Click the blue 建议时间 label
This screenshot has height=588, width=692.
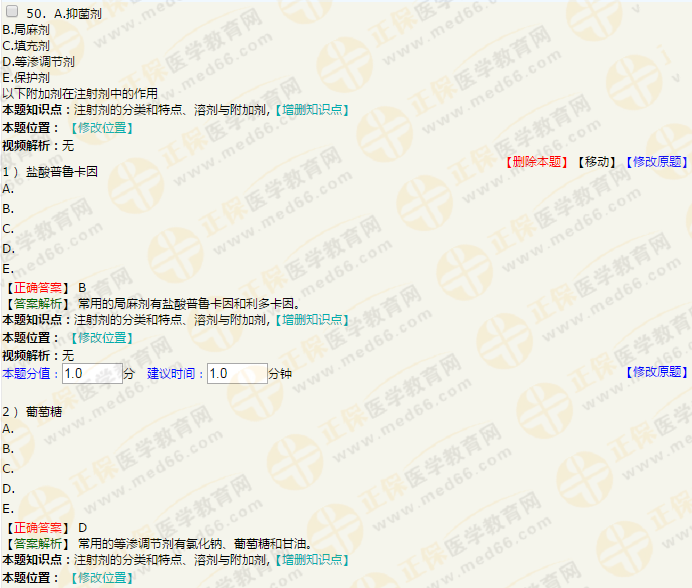point(175,374)
